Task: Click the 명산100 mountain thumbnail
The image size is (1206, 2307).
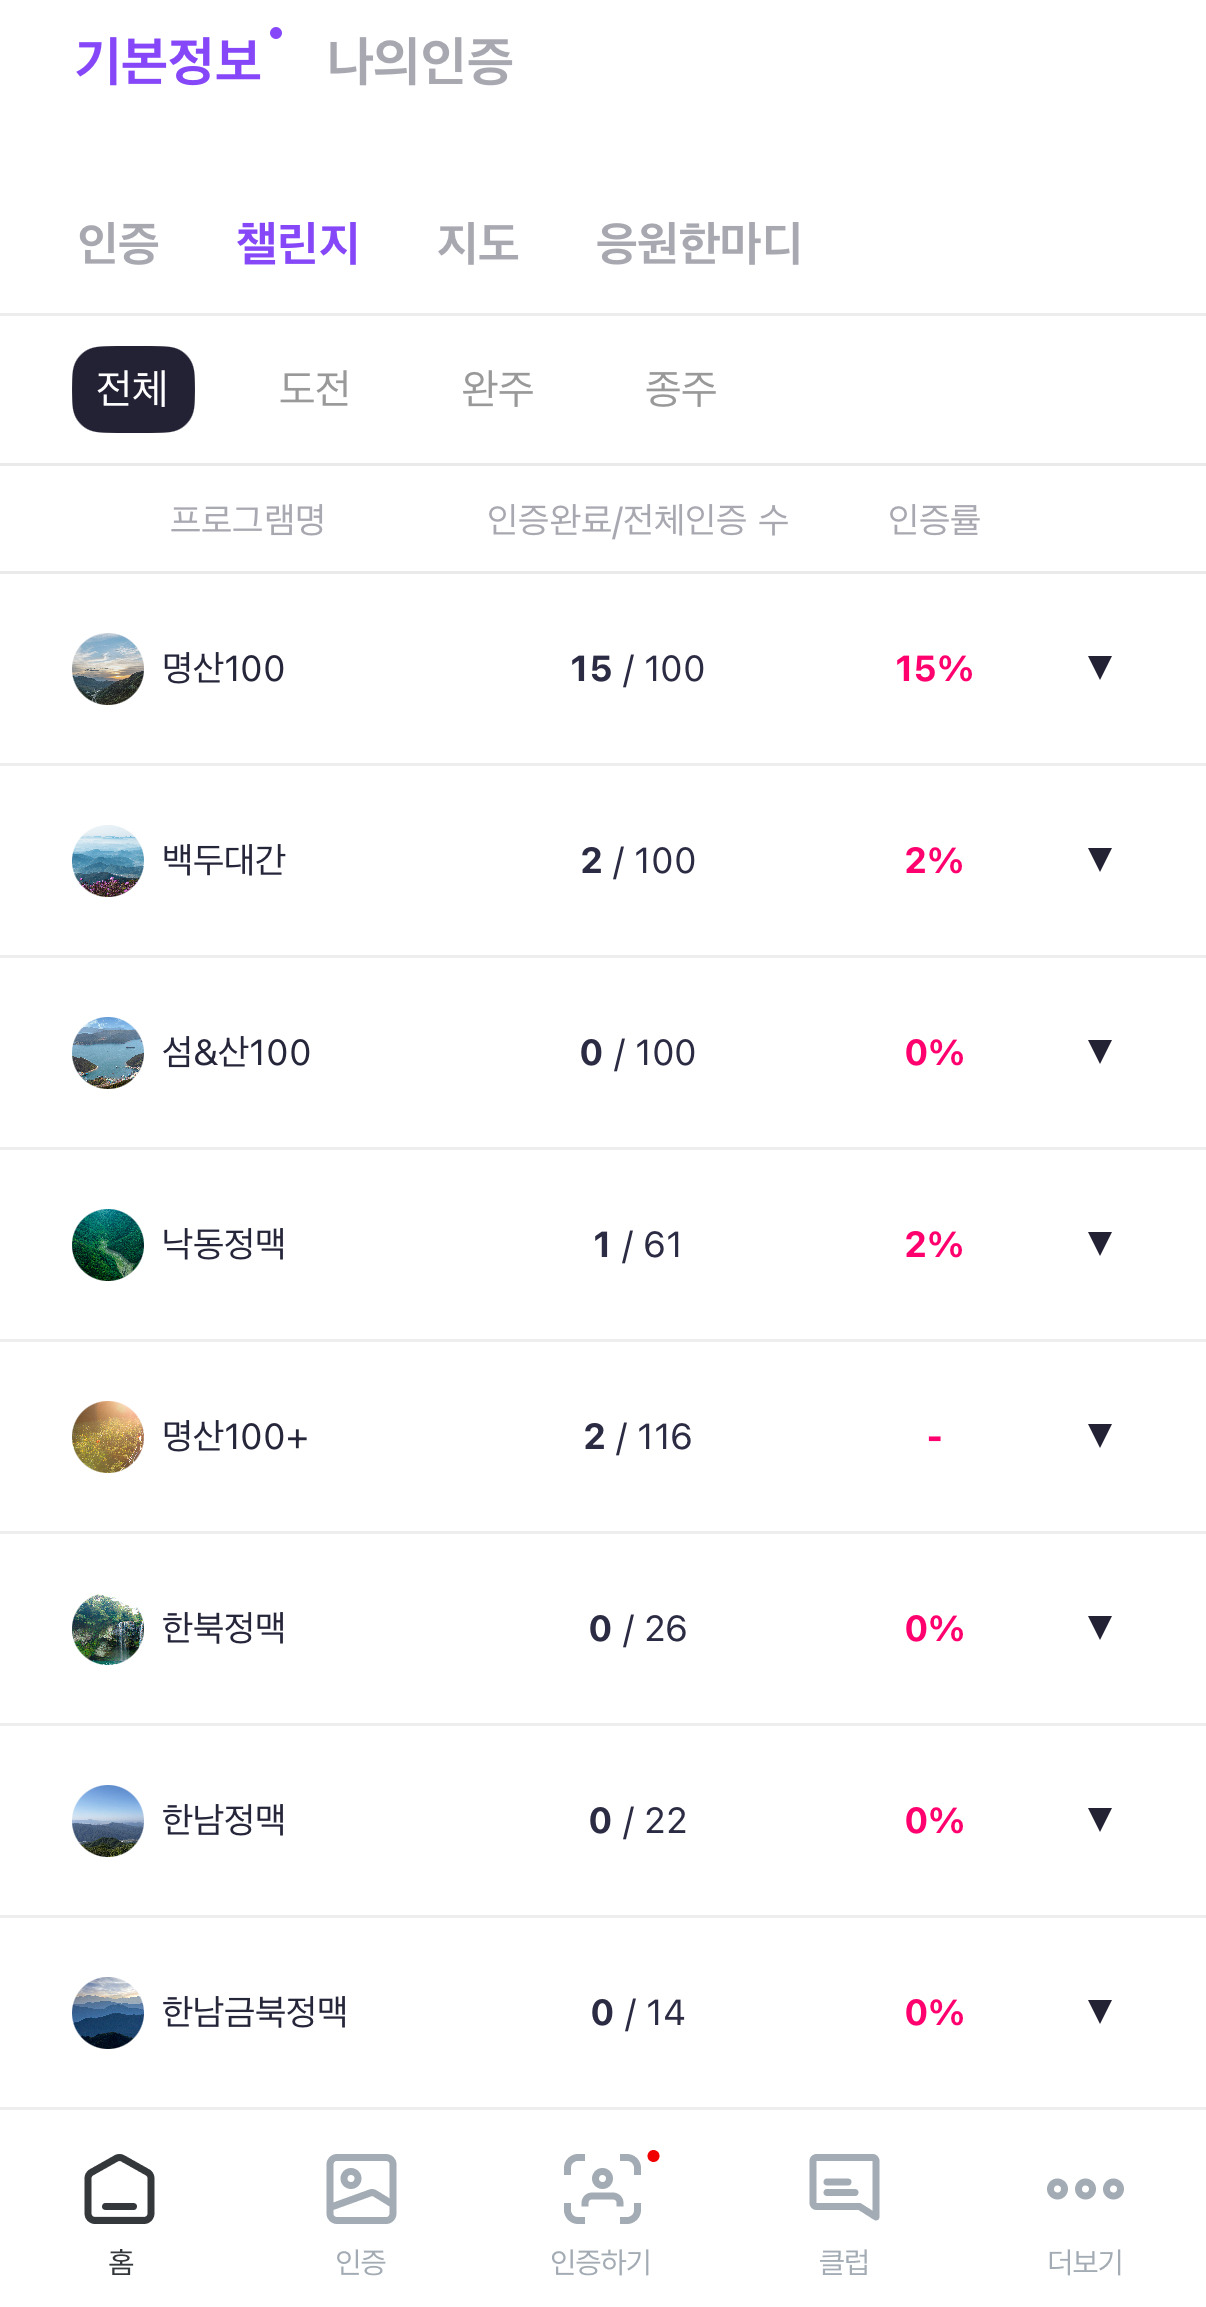Action: click(x=108, y=669)
